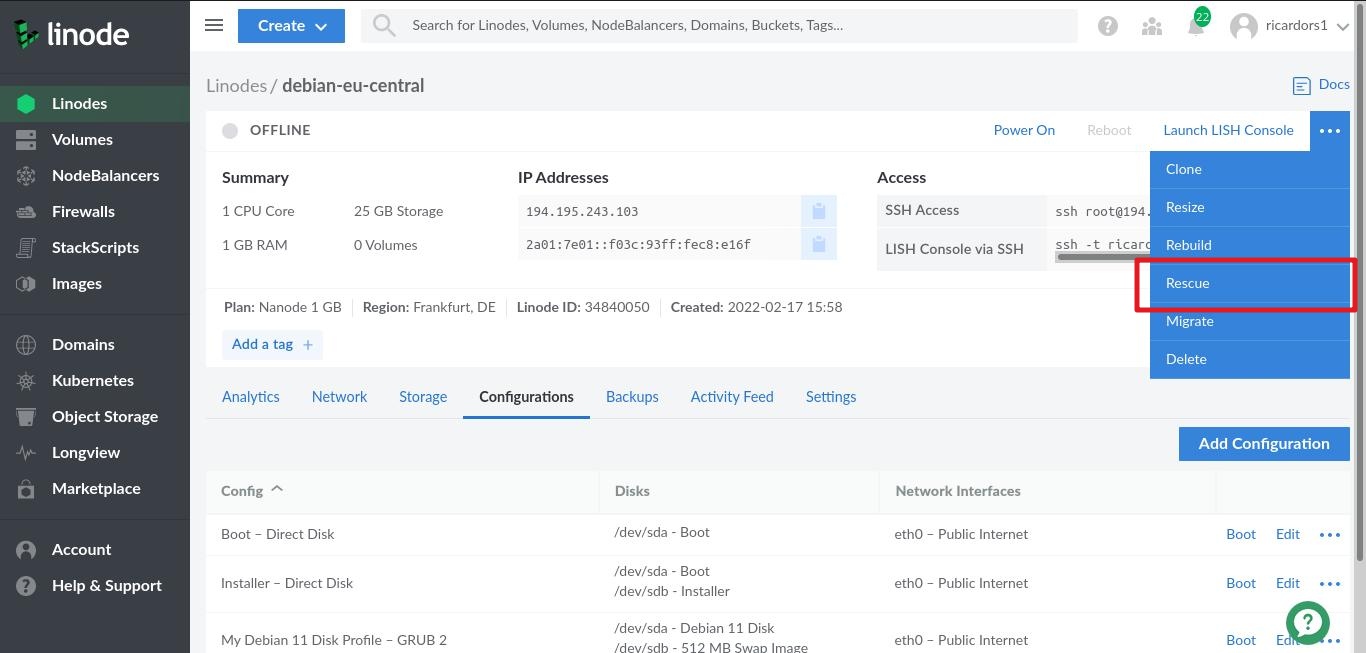Choose Rescue from the actions menu
Image resolution: width=1366 pixels, height=653 pixels.
click(x=1249, y=283)
